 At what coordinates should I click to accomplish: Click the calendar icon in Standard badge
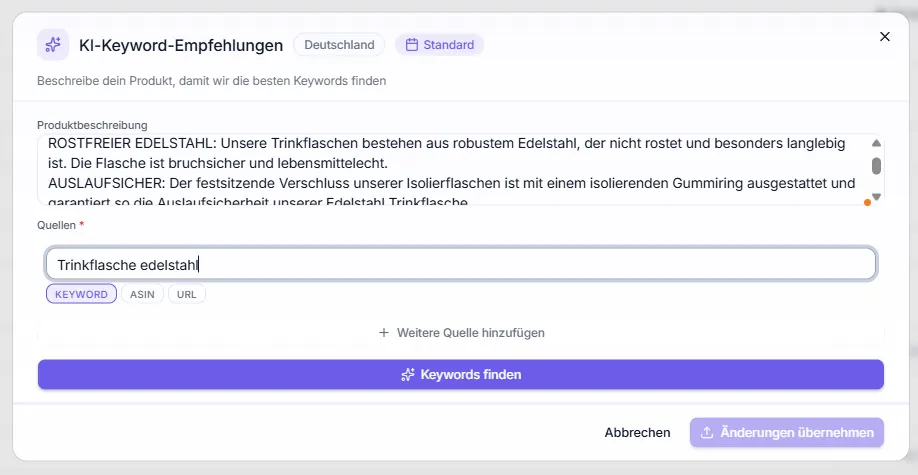tap(412, 45)
